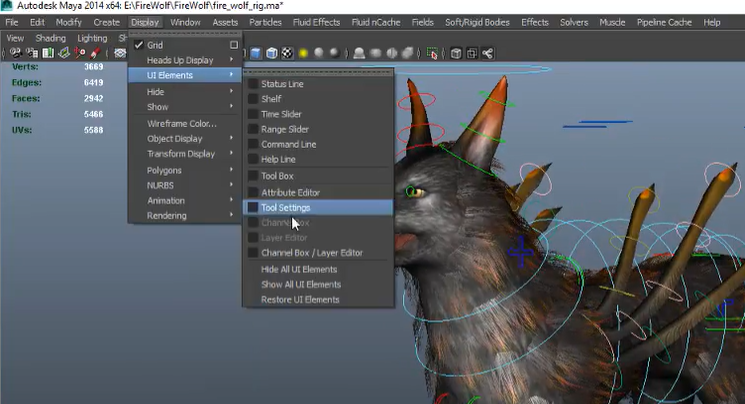Click the camera Bookmarks icon

(48, 53)
